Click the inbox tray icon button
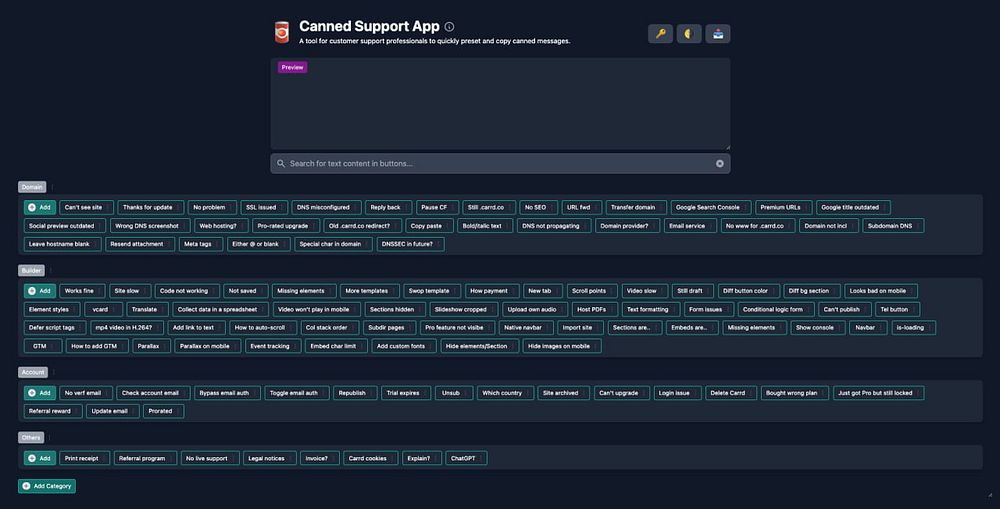1000x509 pixels. pos(717,34)
